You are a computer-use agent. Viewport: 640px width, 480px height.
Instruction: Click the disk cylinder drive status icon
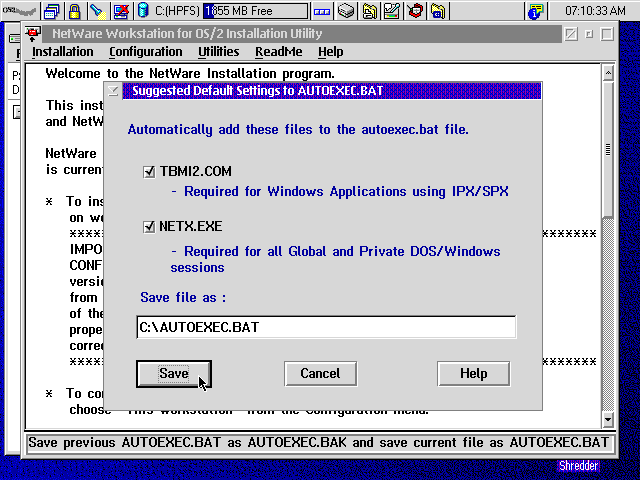click(143, 11)
